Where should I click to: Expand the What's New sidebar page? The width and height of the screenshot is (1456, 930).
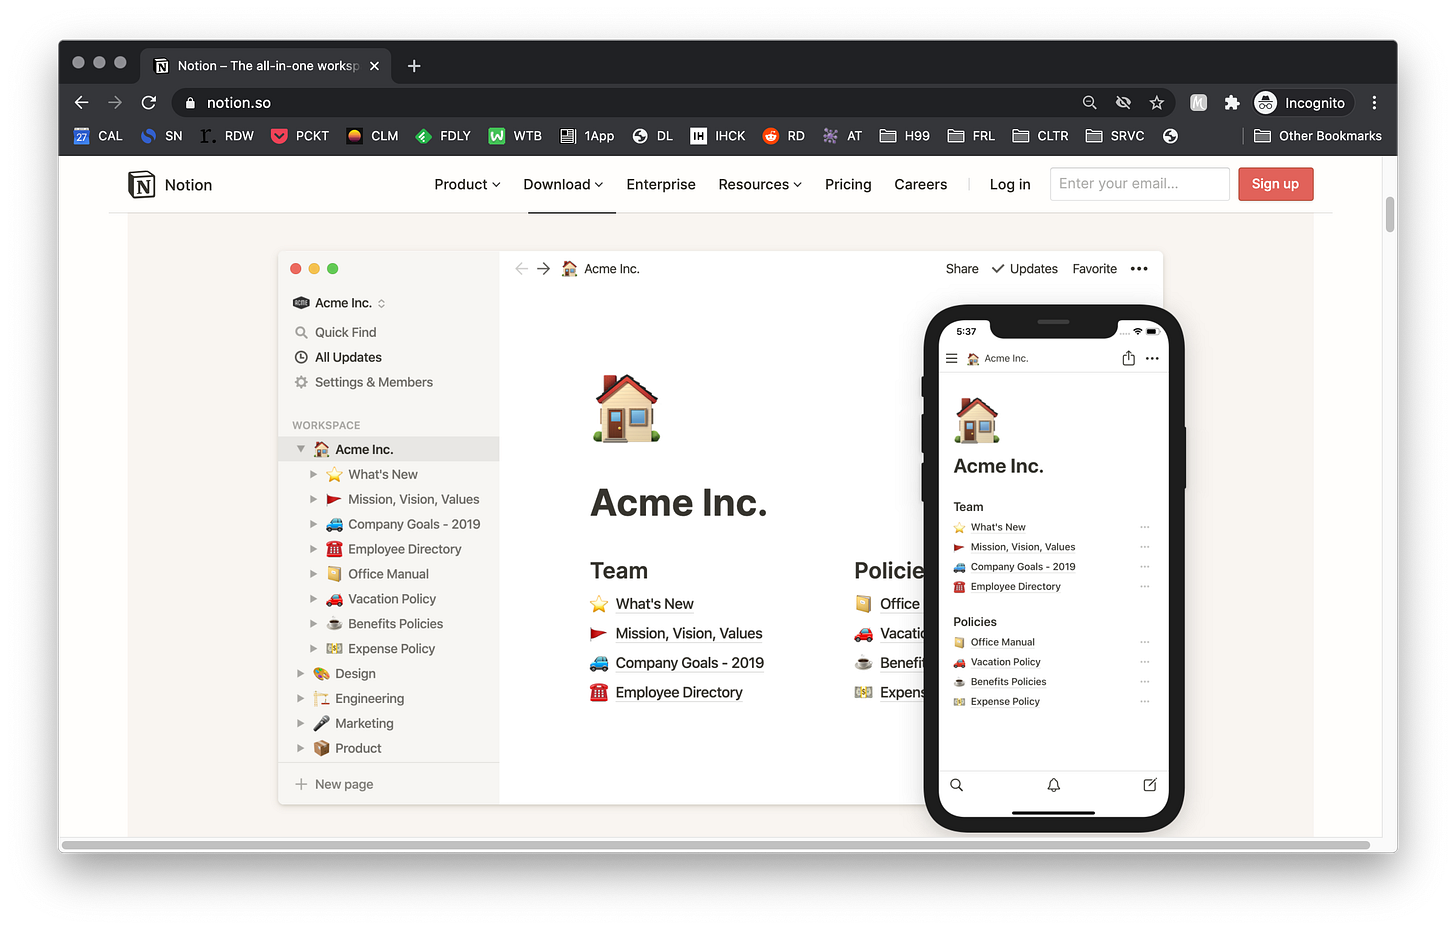tap(313, 474)
